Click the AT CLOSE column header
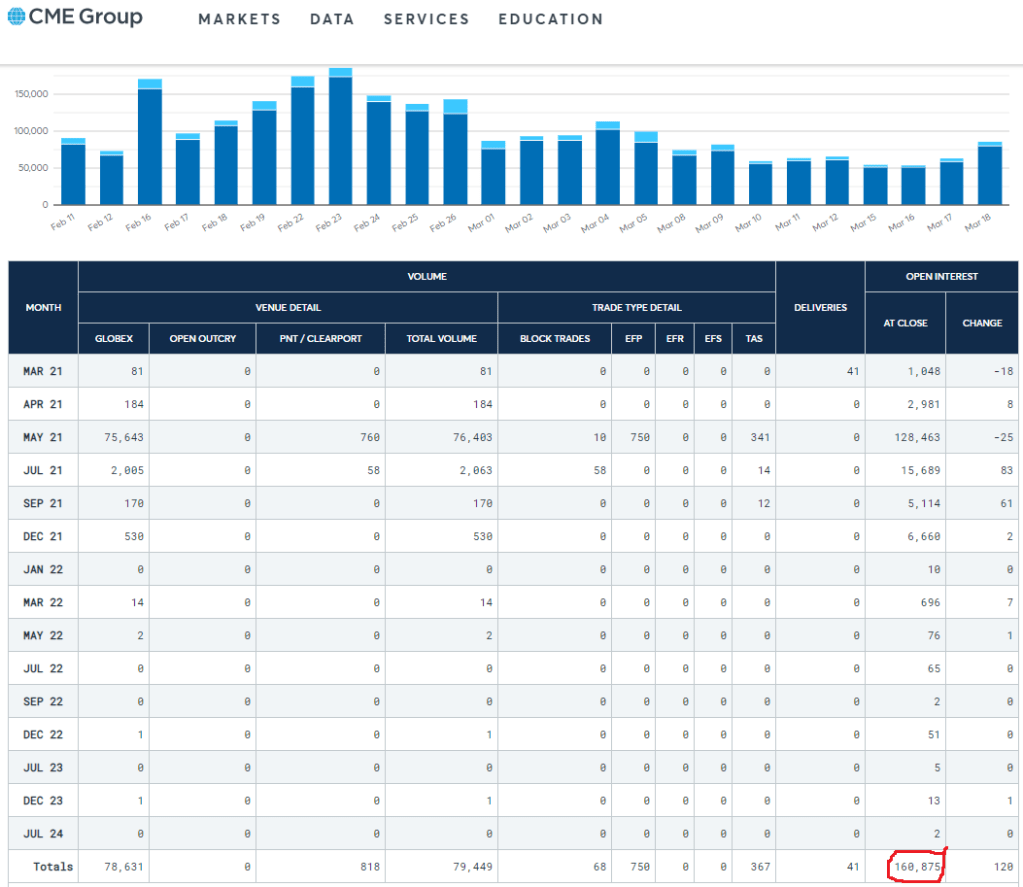 [905, 323]
